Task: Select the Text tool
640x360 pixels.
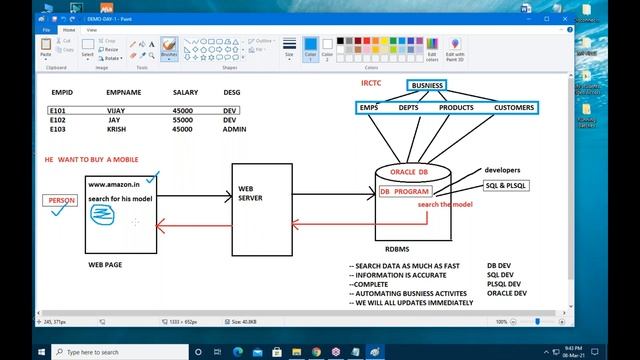Action: 151,44
